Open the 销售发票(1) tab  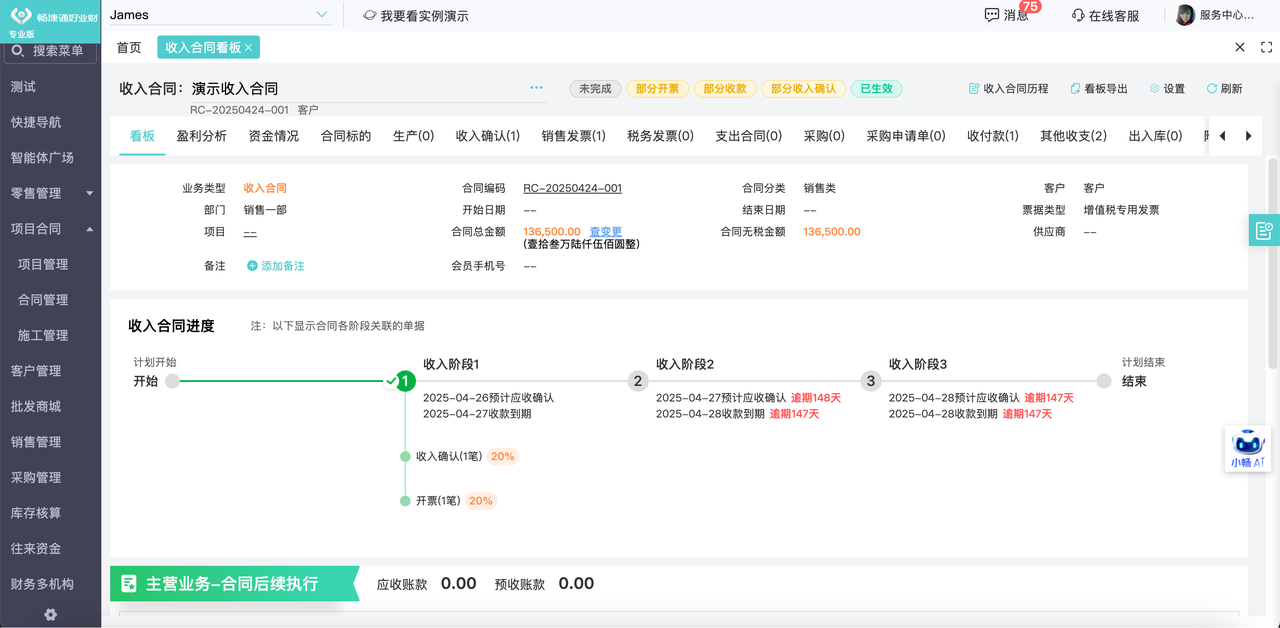(574, 136)
